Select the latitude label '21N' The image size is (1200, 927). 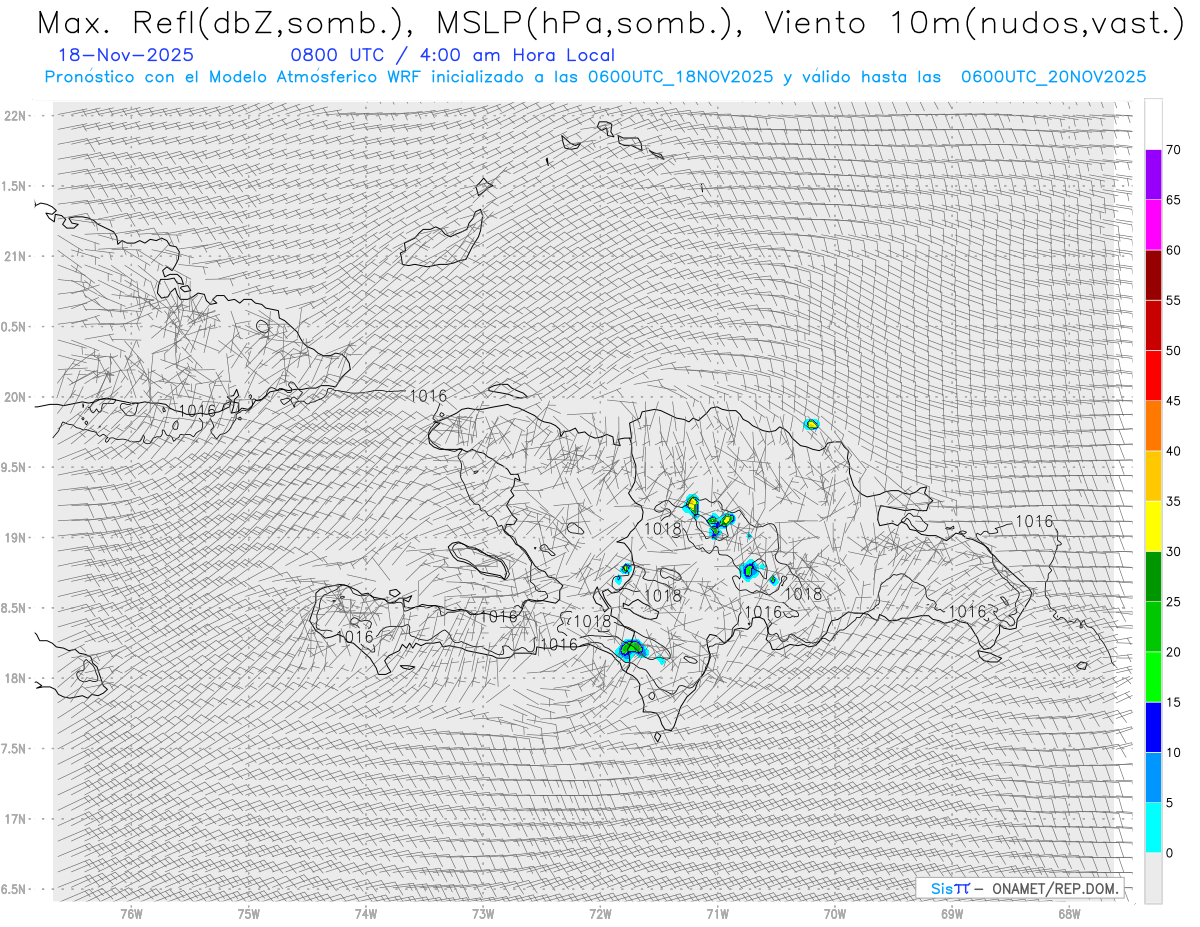tap(16, 256)
